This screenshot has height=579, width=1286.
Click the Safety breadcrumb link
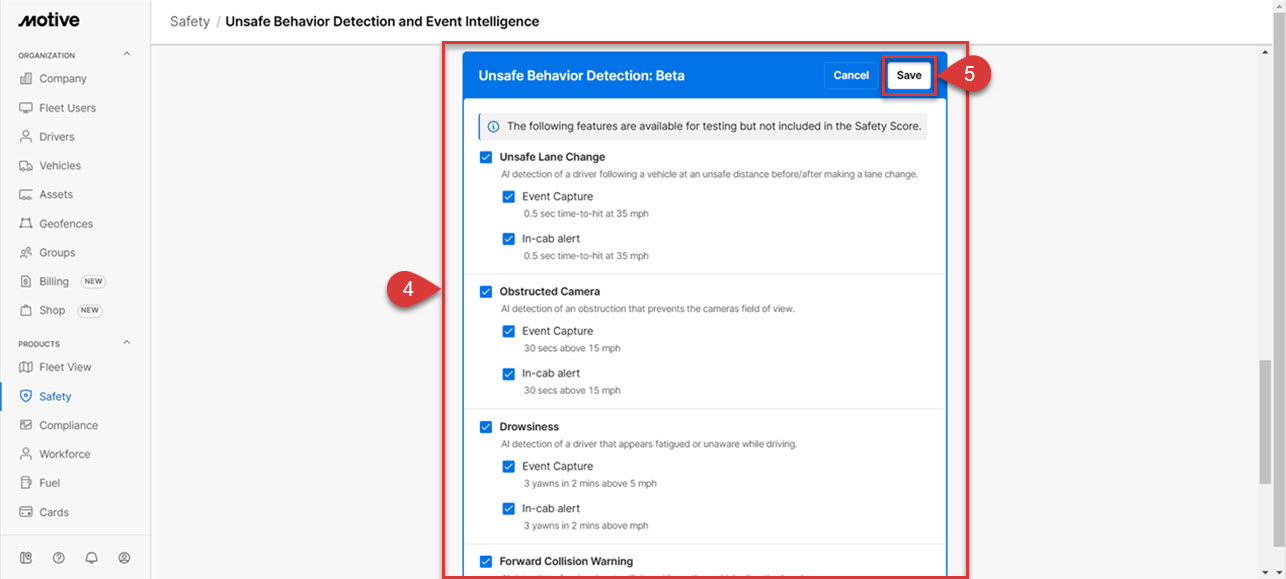click(190, 21)
